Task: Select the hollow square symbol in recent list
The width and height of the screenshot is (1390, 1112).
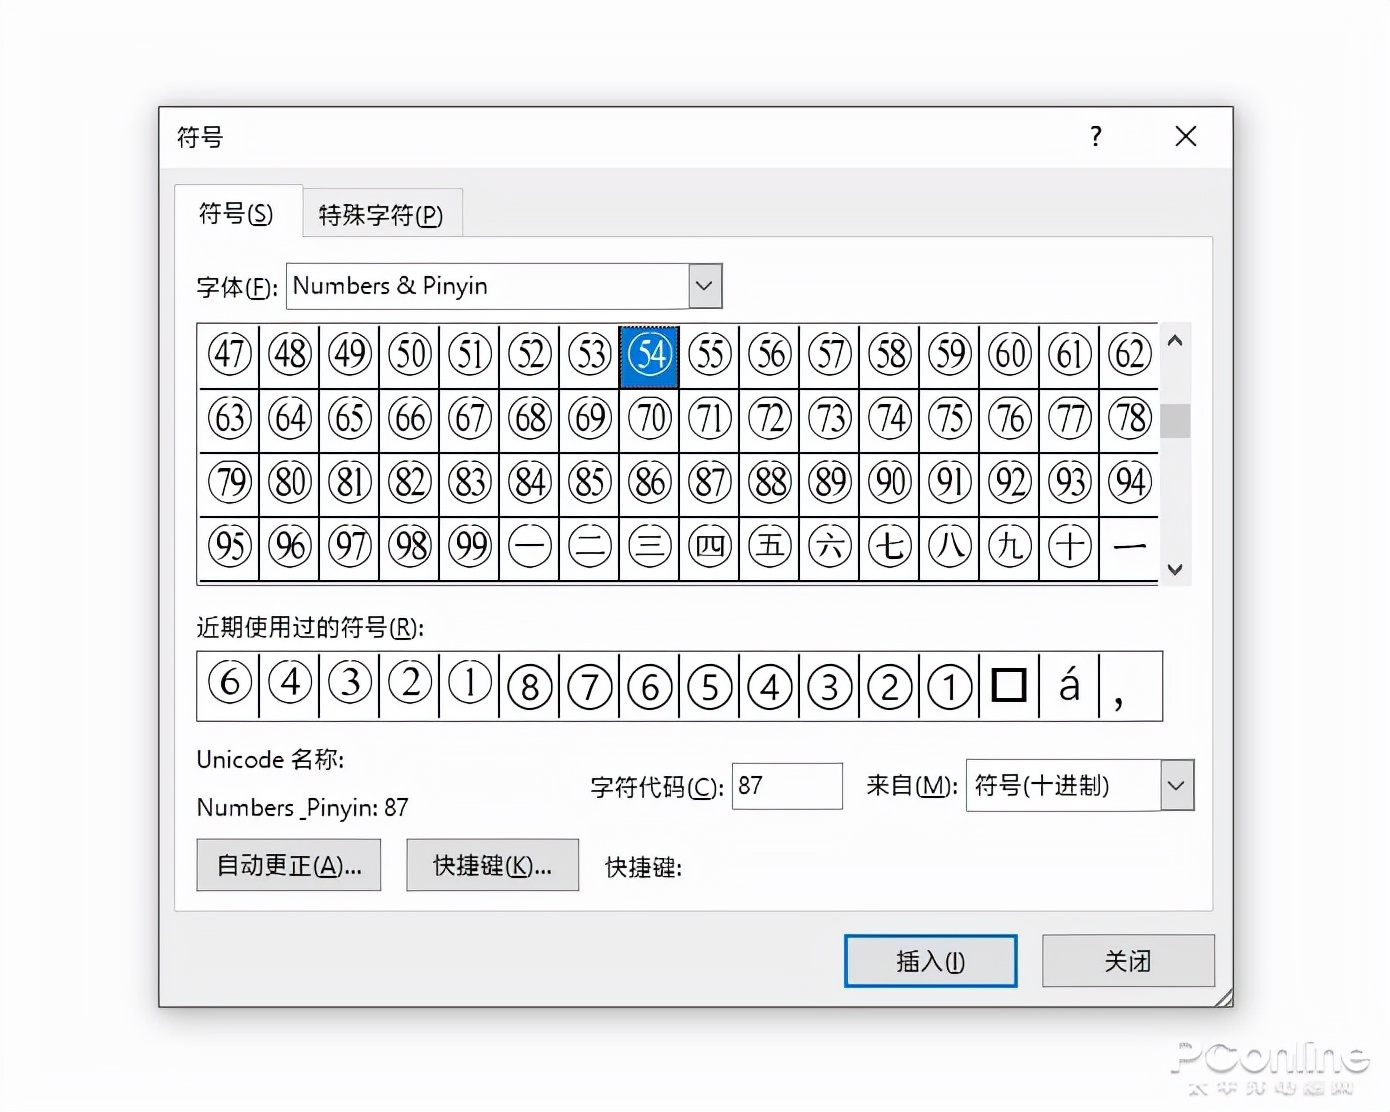Action: (x=1009, y=686)
